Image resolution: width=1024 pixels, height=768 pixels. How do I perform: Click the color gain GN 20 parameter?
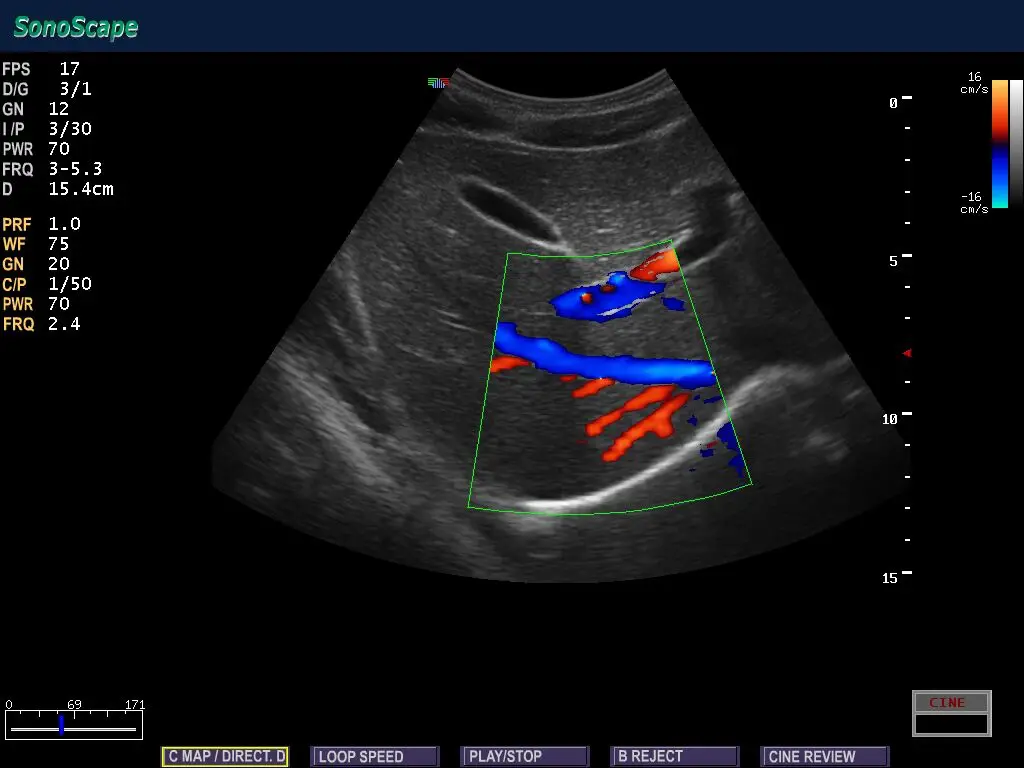(x=36, y=264)
